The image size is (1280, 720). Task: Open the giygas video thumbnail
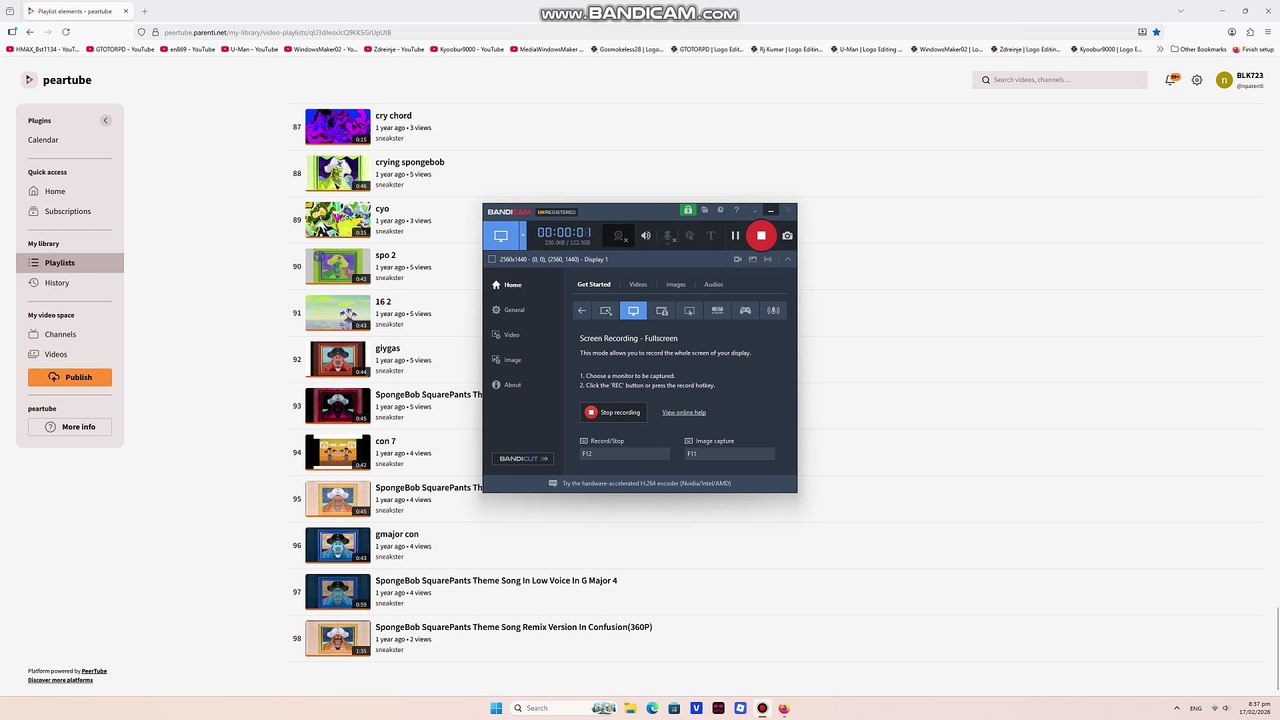pyautogui.click(x=338, y=360)
